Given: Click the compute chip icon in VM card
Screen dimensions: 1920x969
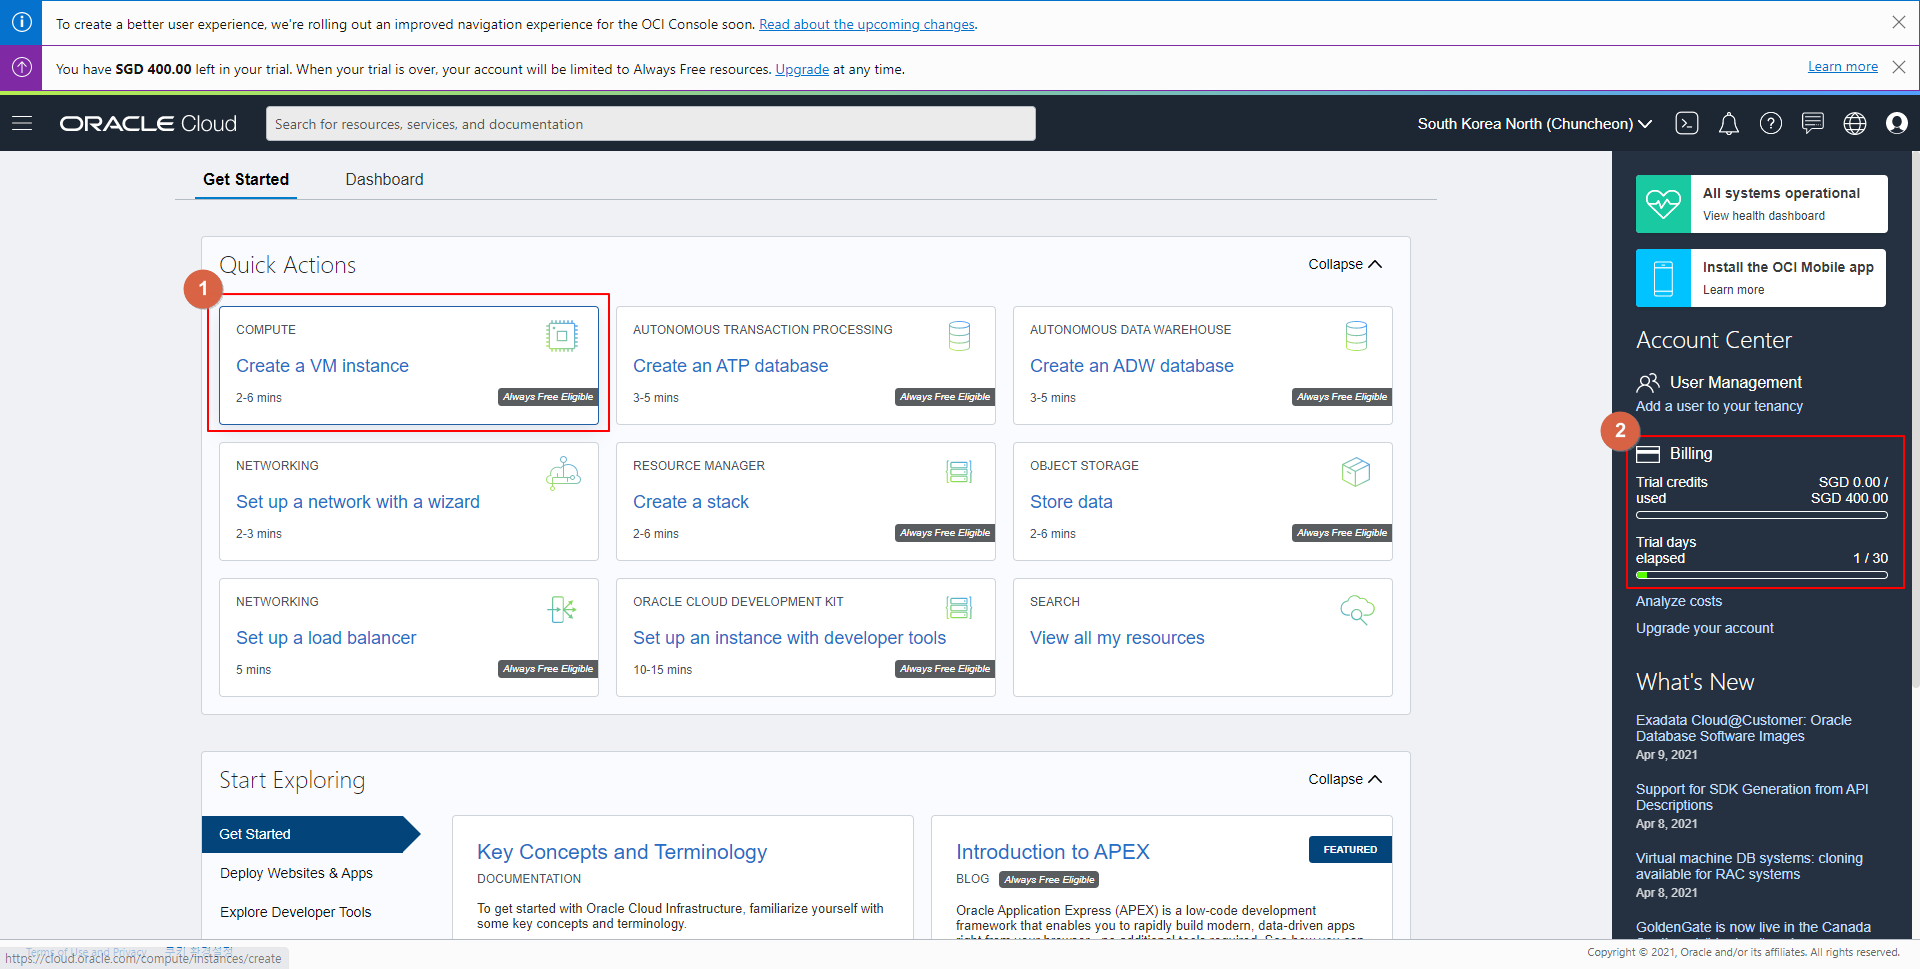Looking at the screenshot, I should click(562, 336).
